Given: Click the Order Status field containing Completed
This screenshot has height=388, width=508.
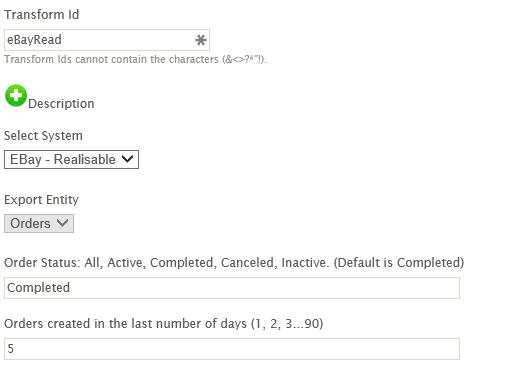Looking at the screenshot, I should click(232, 288).
